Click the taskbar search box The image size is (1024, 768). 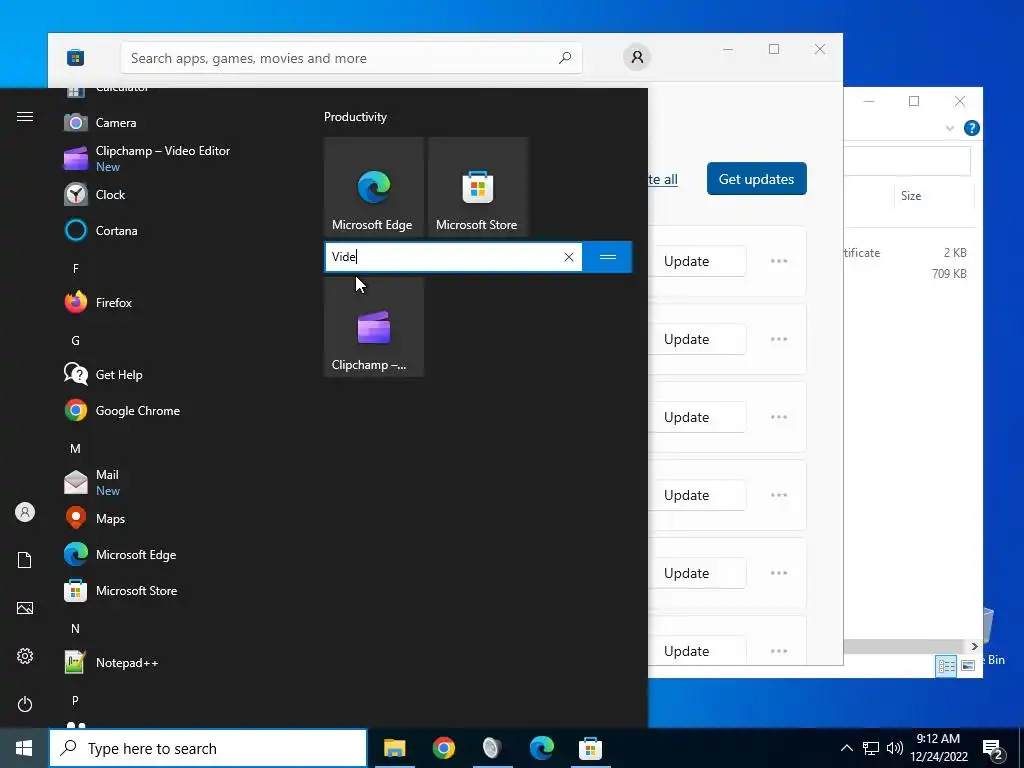pyautogui.click(x=208, y=748)
